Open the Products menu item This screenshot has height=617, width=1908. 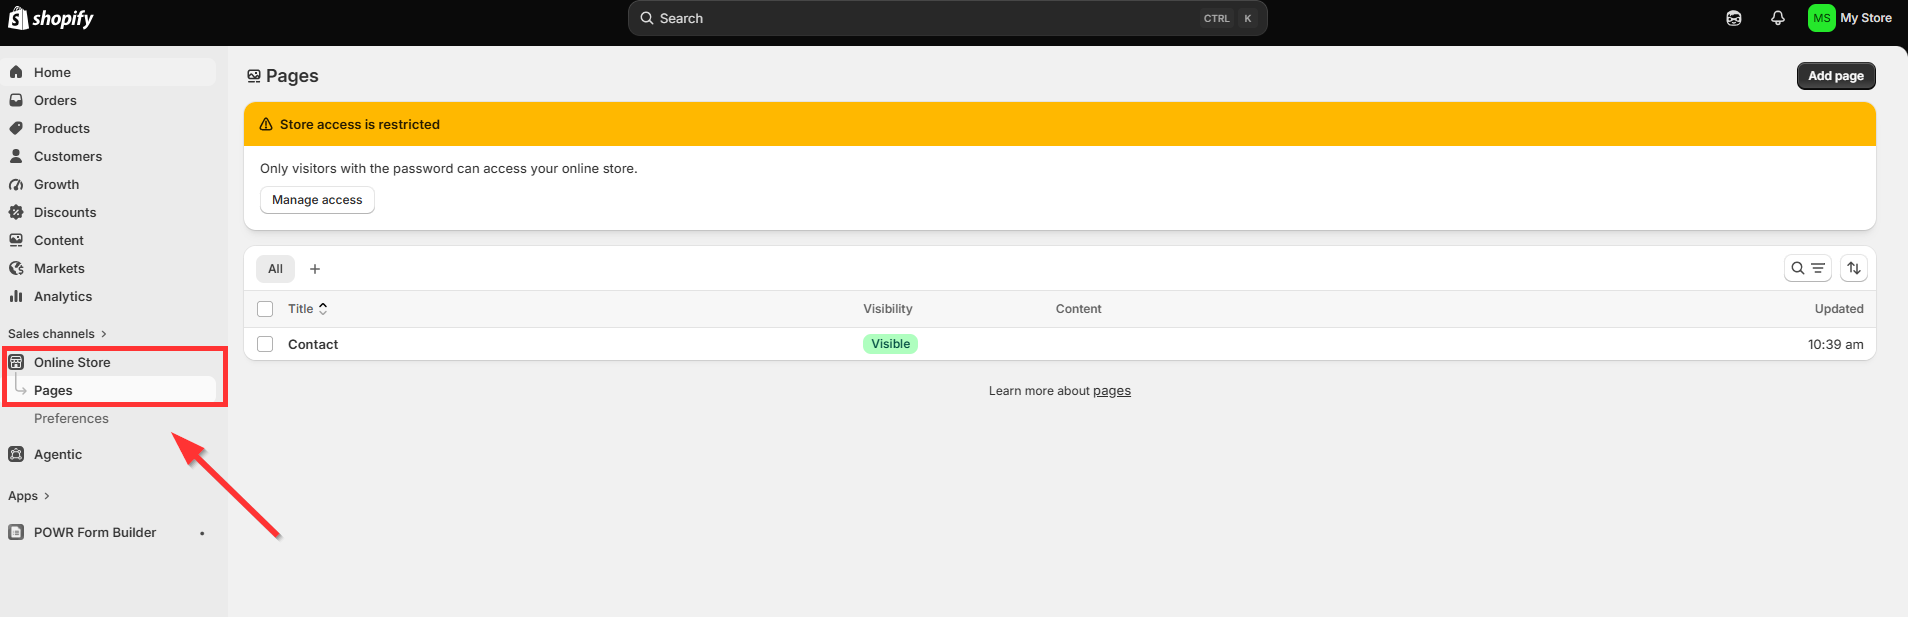coord(62,128)
